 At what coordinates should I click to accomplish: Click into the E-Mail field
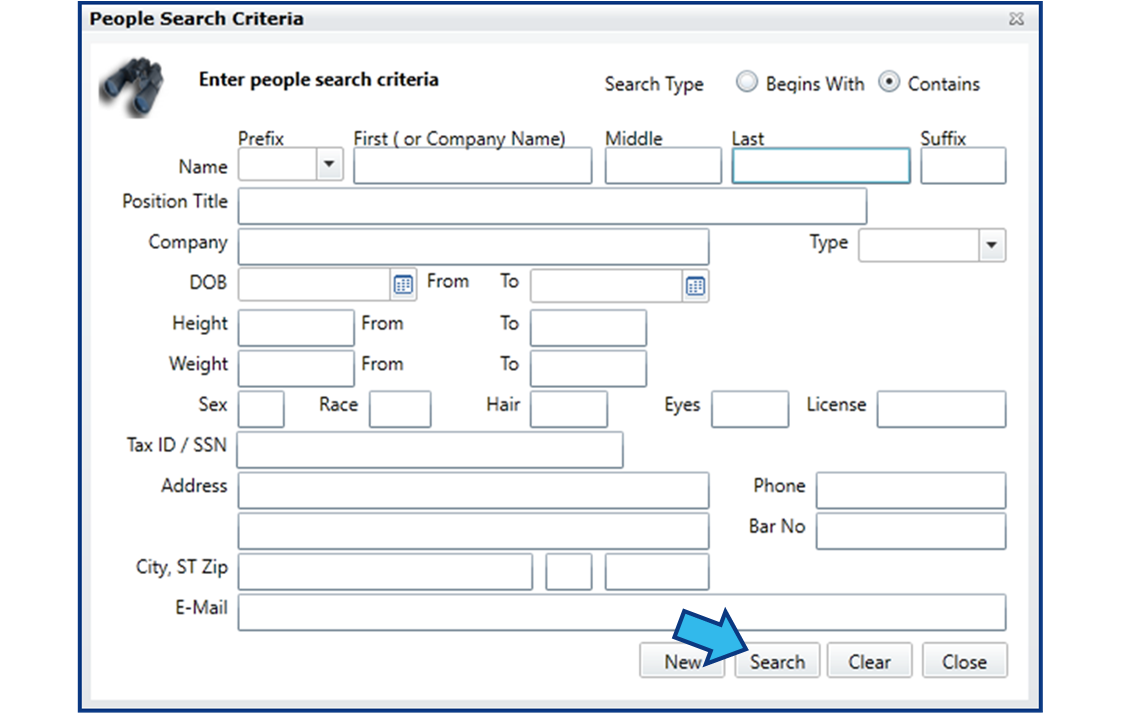622,612
